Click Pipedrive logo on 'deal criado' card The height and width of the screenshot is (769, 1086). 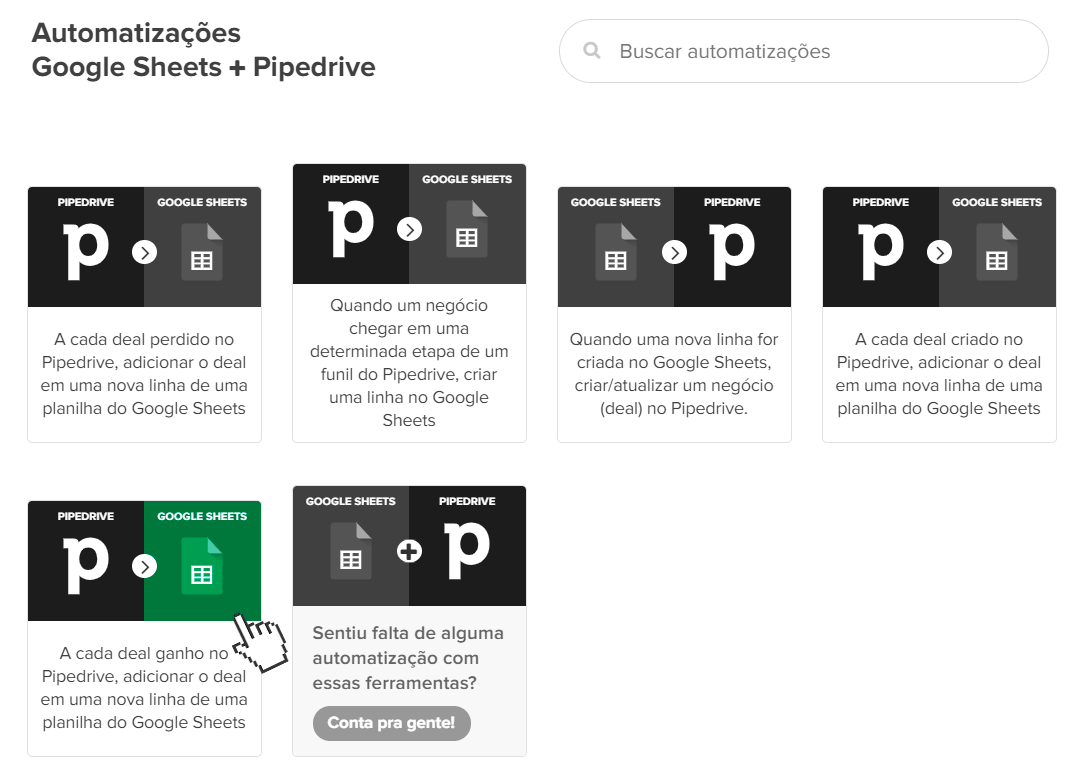point(881,251)
